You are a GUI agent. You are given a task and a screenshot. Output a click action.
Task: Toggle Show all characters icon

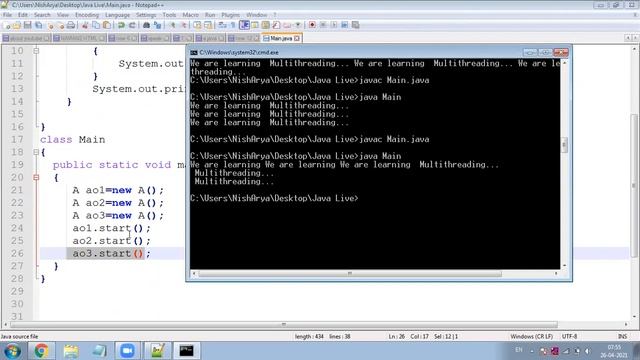(x=233, y=25)
